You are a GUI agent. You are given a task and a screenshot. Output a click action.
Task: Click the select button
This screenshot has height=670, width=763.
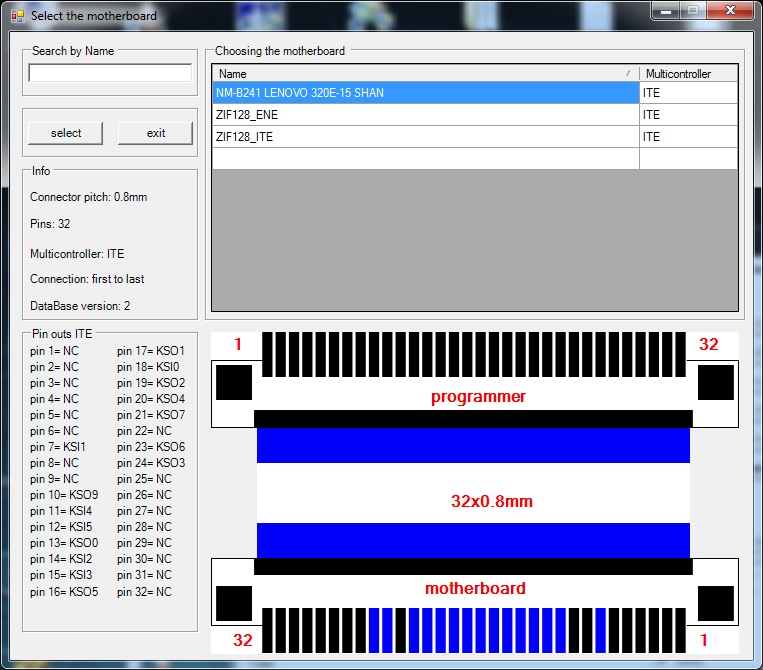coord(66,133)
